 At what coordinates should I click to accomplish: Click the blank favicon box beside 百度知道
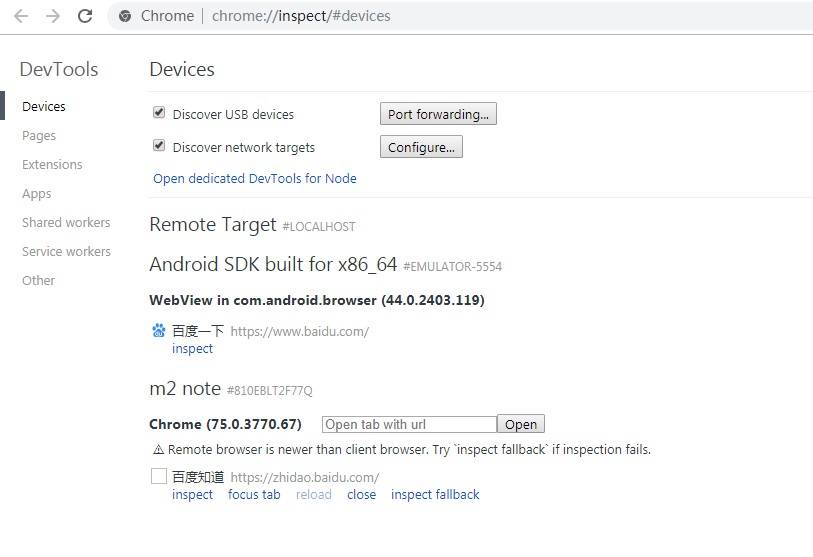(x=159, y=476)
